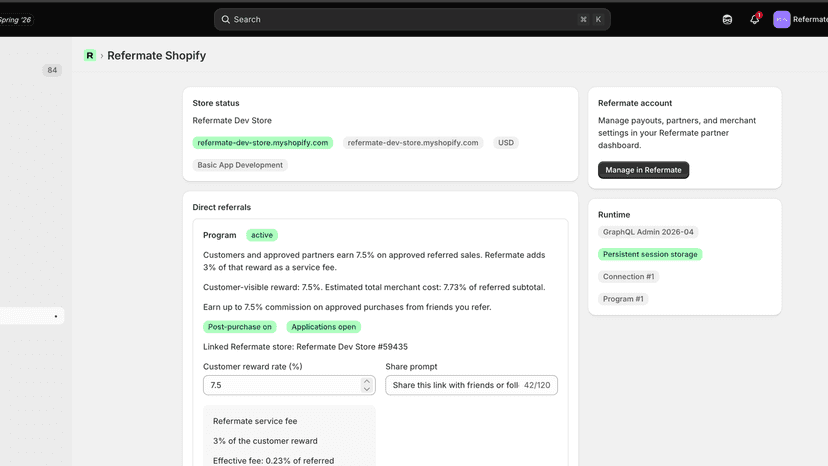Select the highlighted sidebar item with dot
The width and height of the screenshot is (828, 466).
pos(32,316)
